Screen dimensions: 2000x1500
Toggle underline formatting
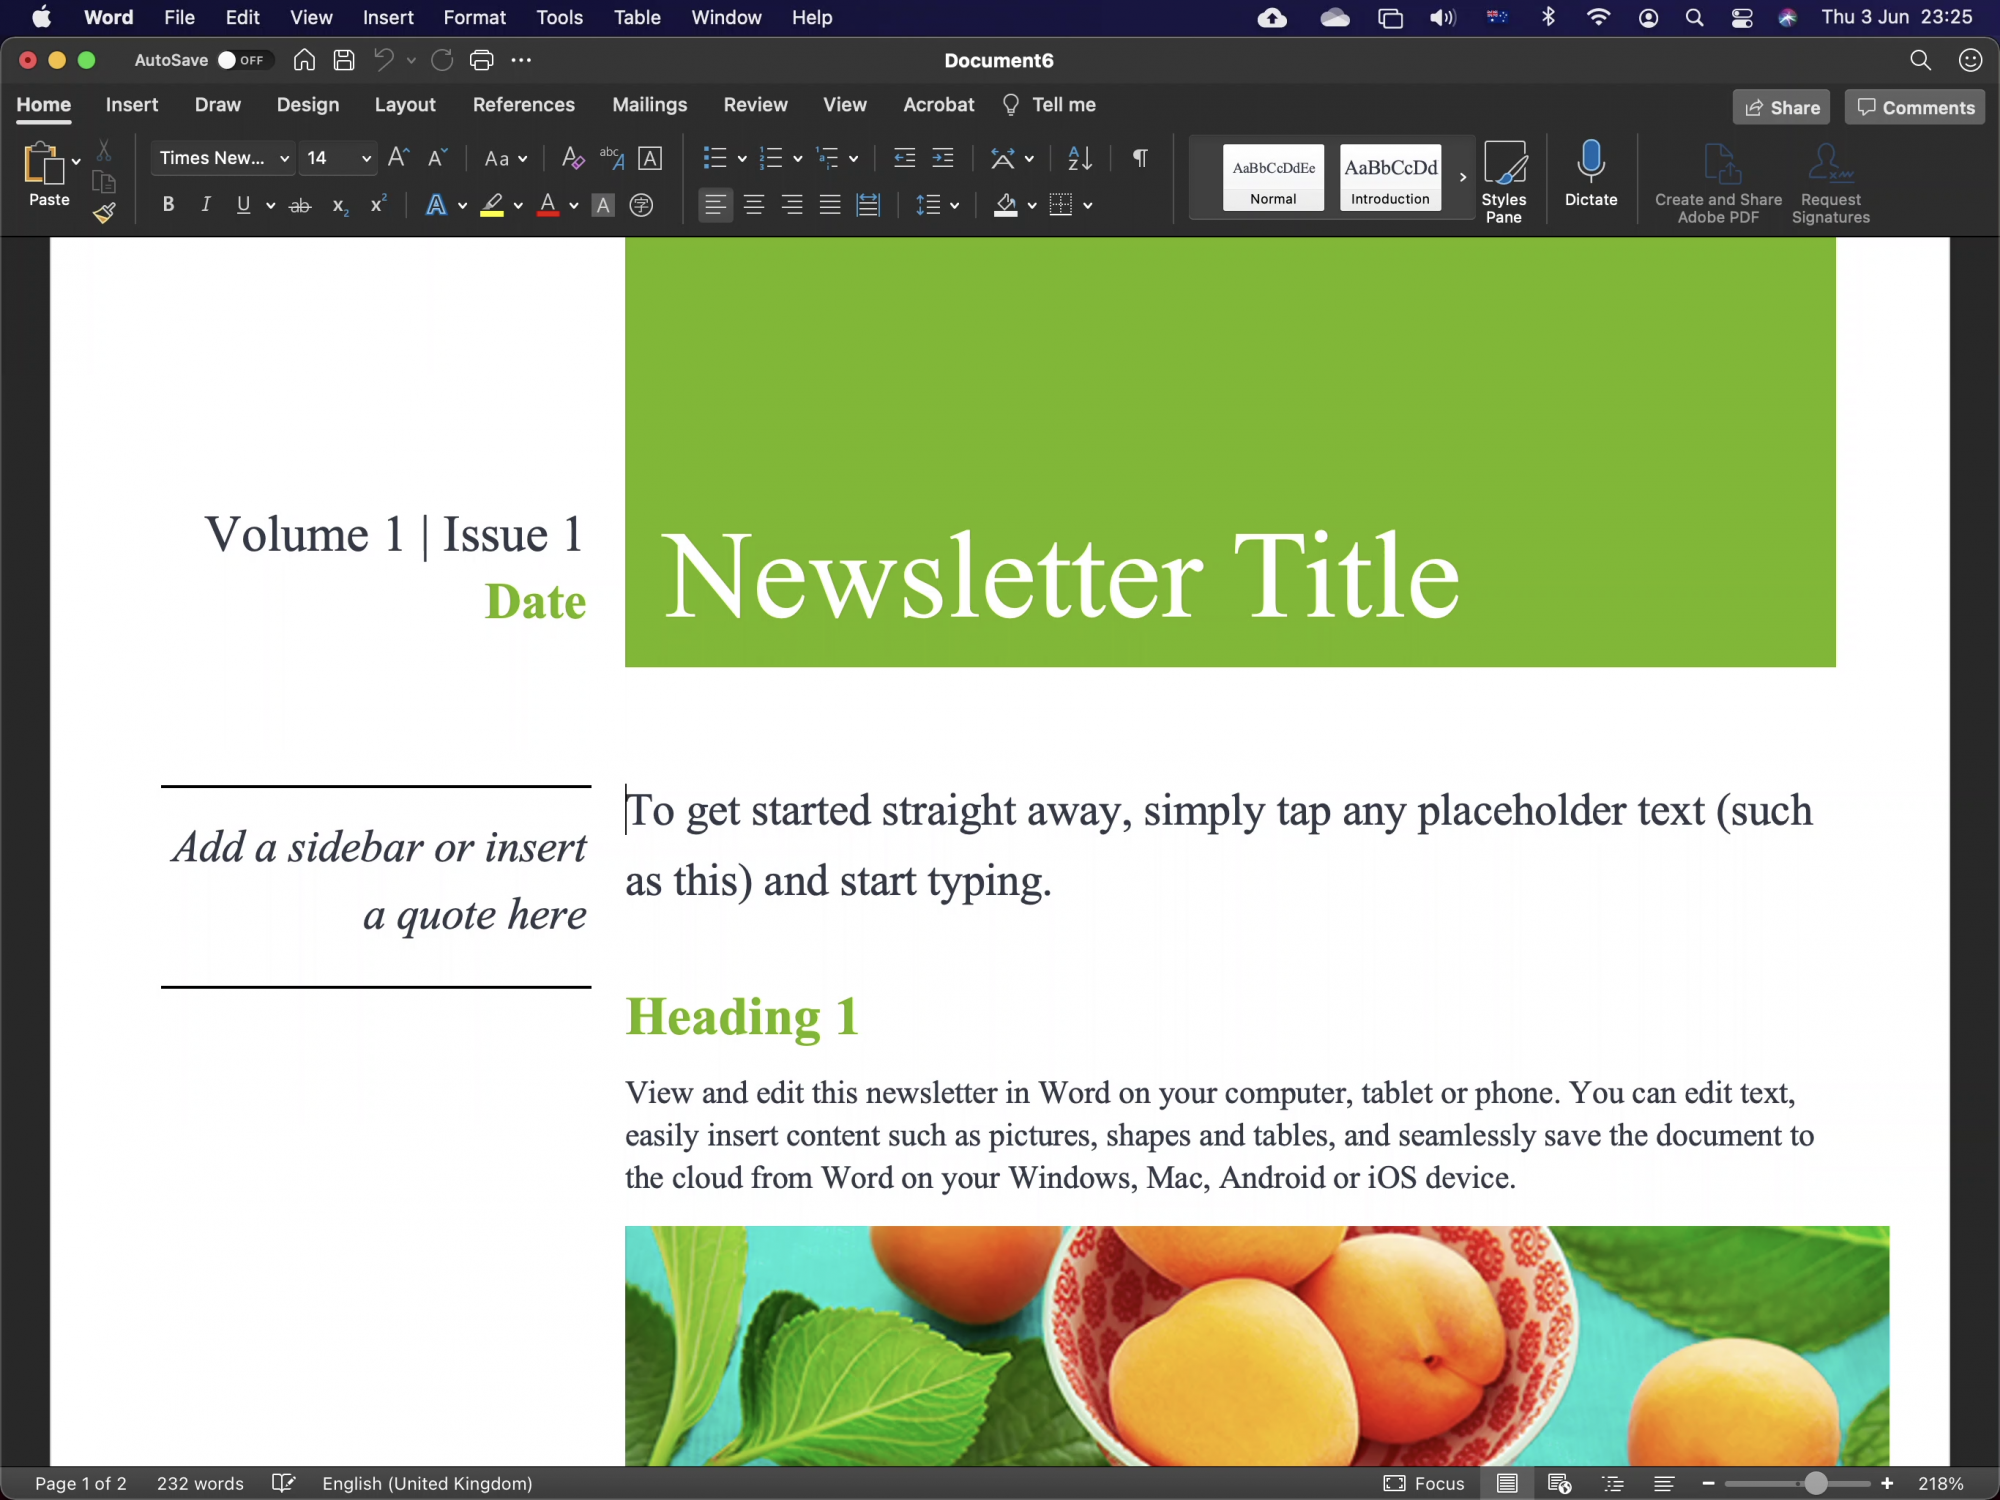[243, 205]
